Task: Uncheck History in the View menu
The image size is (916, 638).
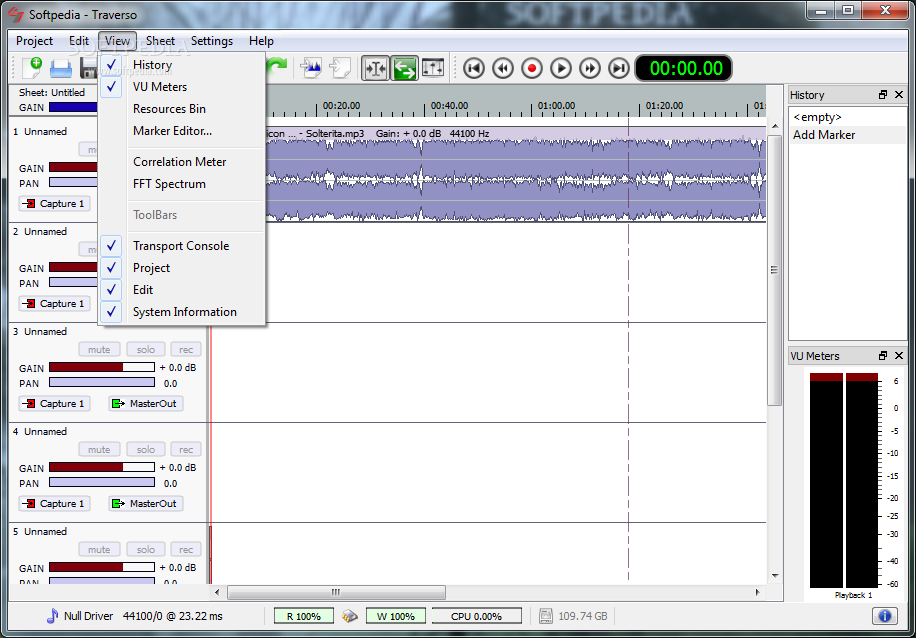Action: coord(182,65)
